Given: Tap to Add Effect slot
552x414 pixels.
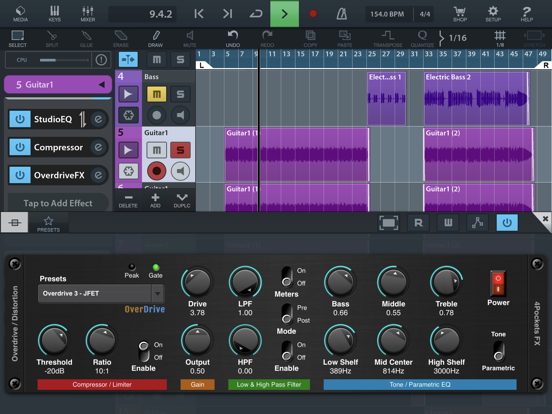Looking at the screenshot, I should [58, 203].
